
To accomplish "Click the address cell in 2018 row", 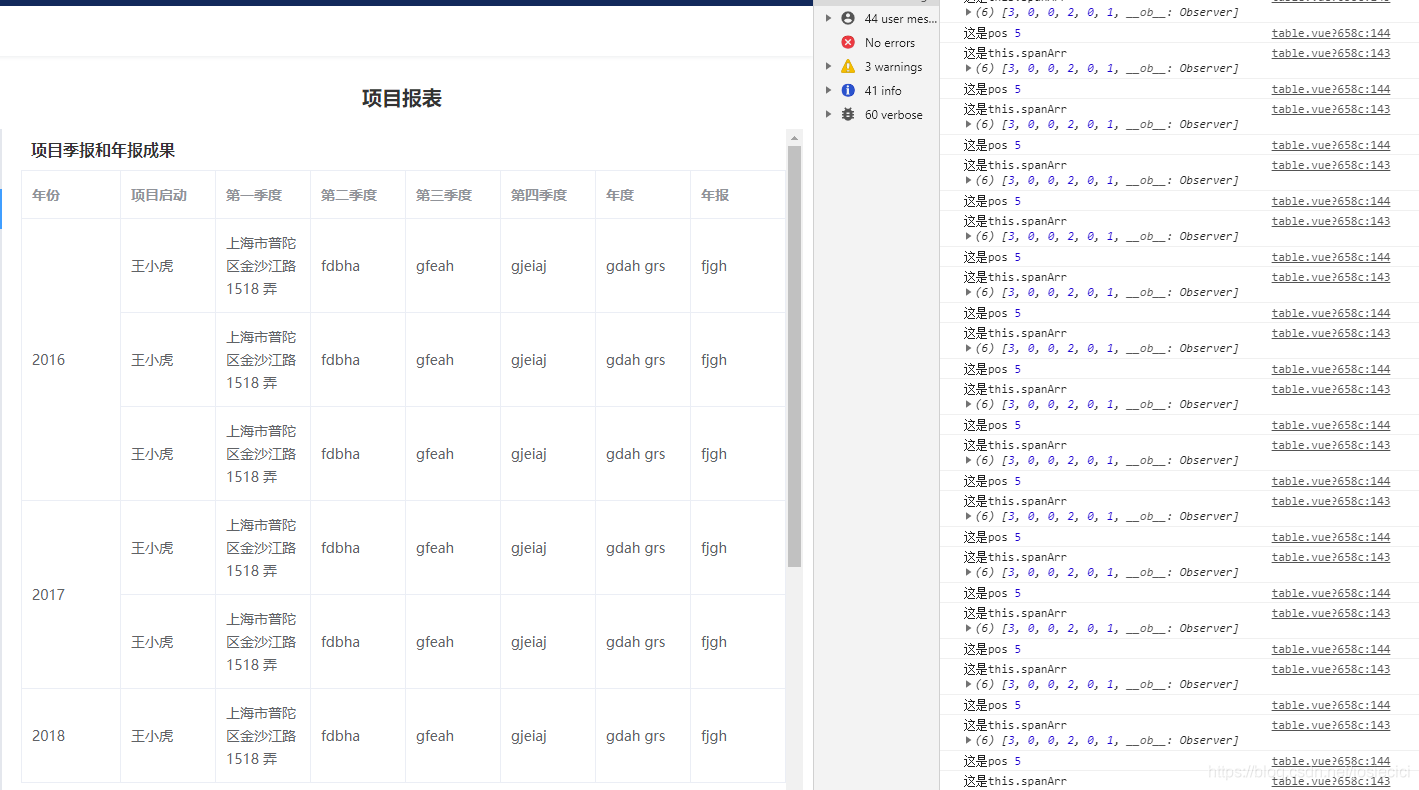I will tap(263, 736).
